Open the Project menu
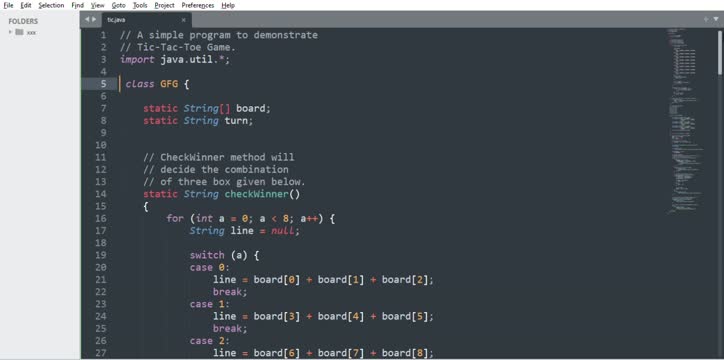The height and width of the screenshot is (360, 724). 164,6
